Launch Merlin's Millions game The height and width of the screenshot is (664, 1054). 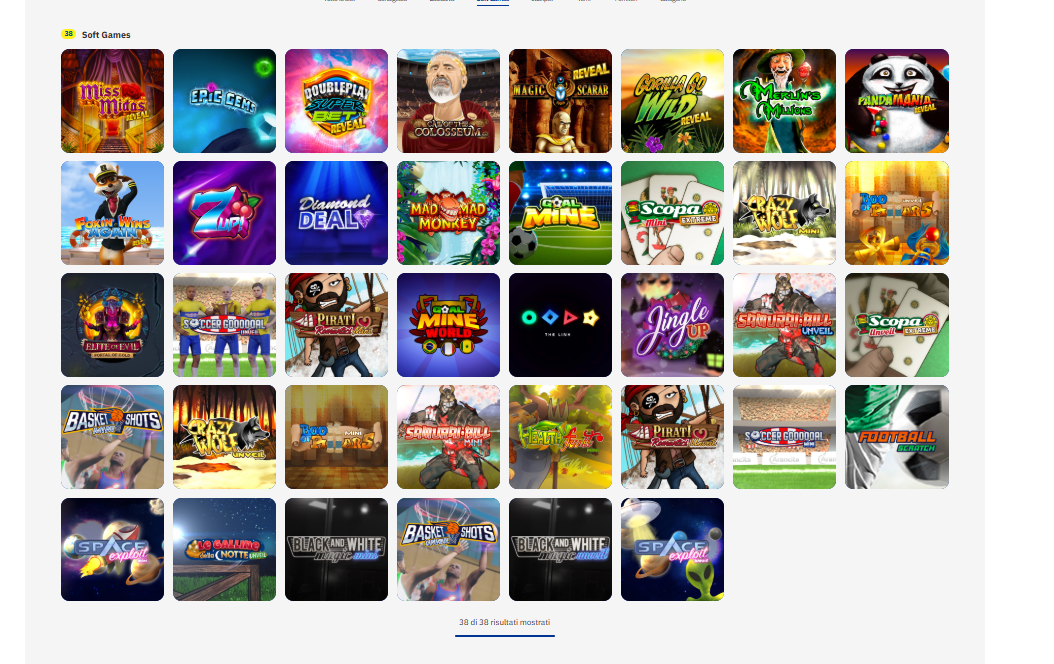(x=784, y=101)
